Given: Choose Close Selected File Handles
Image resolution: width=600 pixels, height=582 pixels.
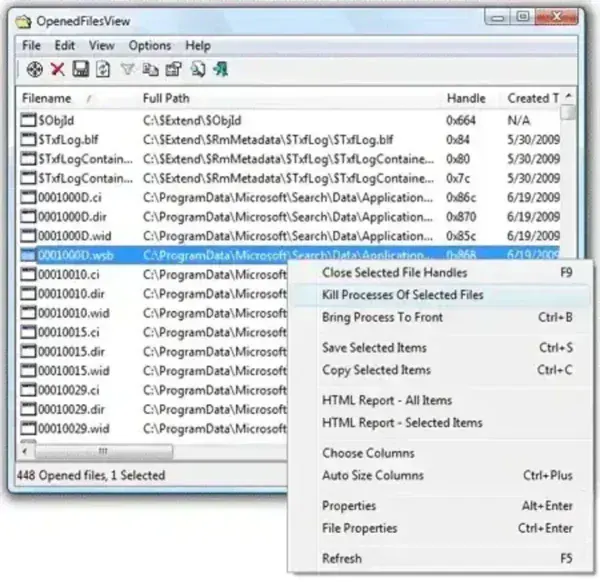Looking at the screenshot, I should point(440,273).
